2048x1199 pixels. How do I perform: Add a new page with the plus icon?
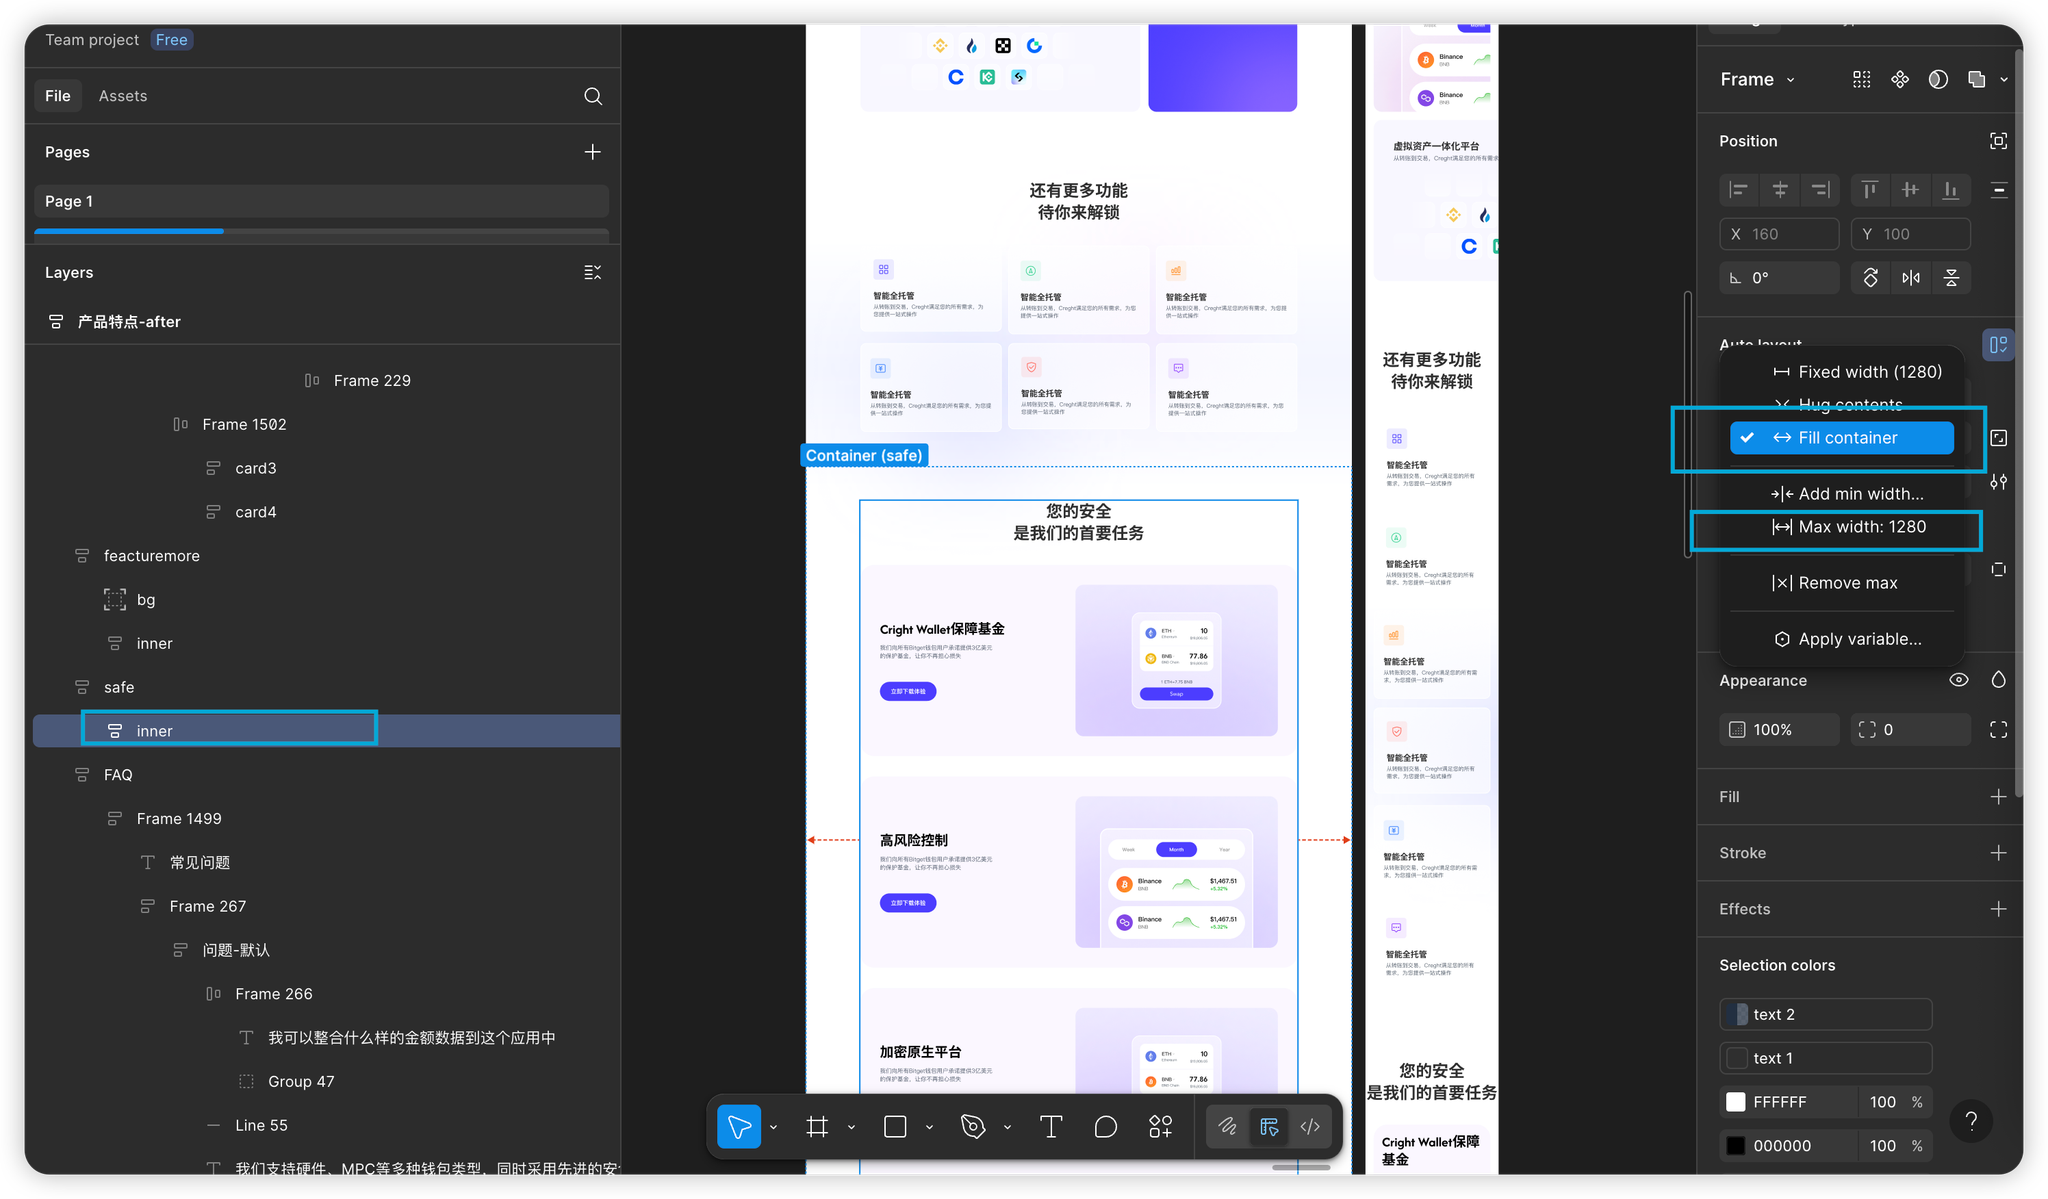click(x=593, y=152)
